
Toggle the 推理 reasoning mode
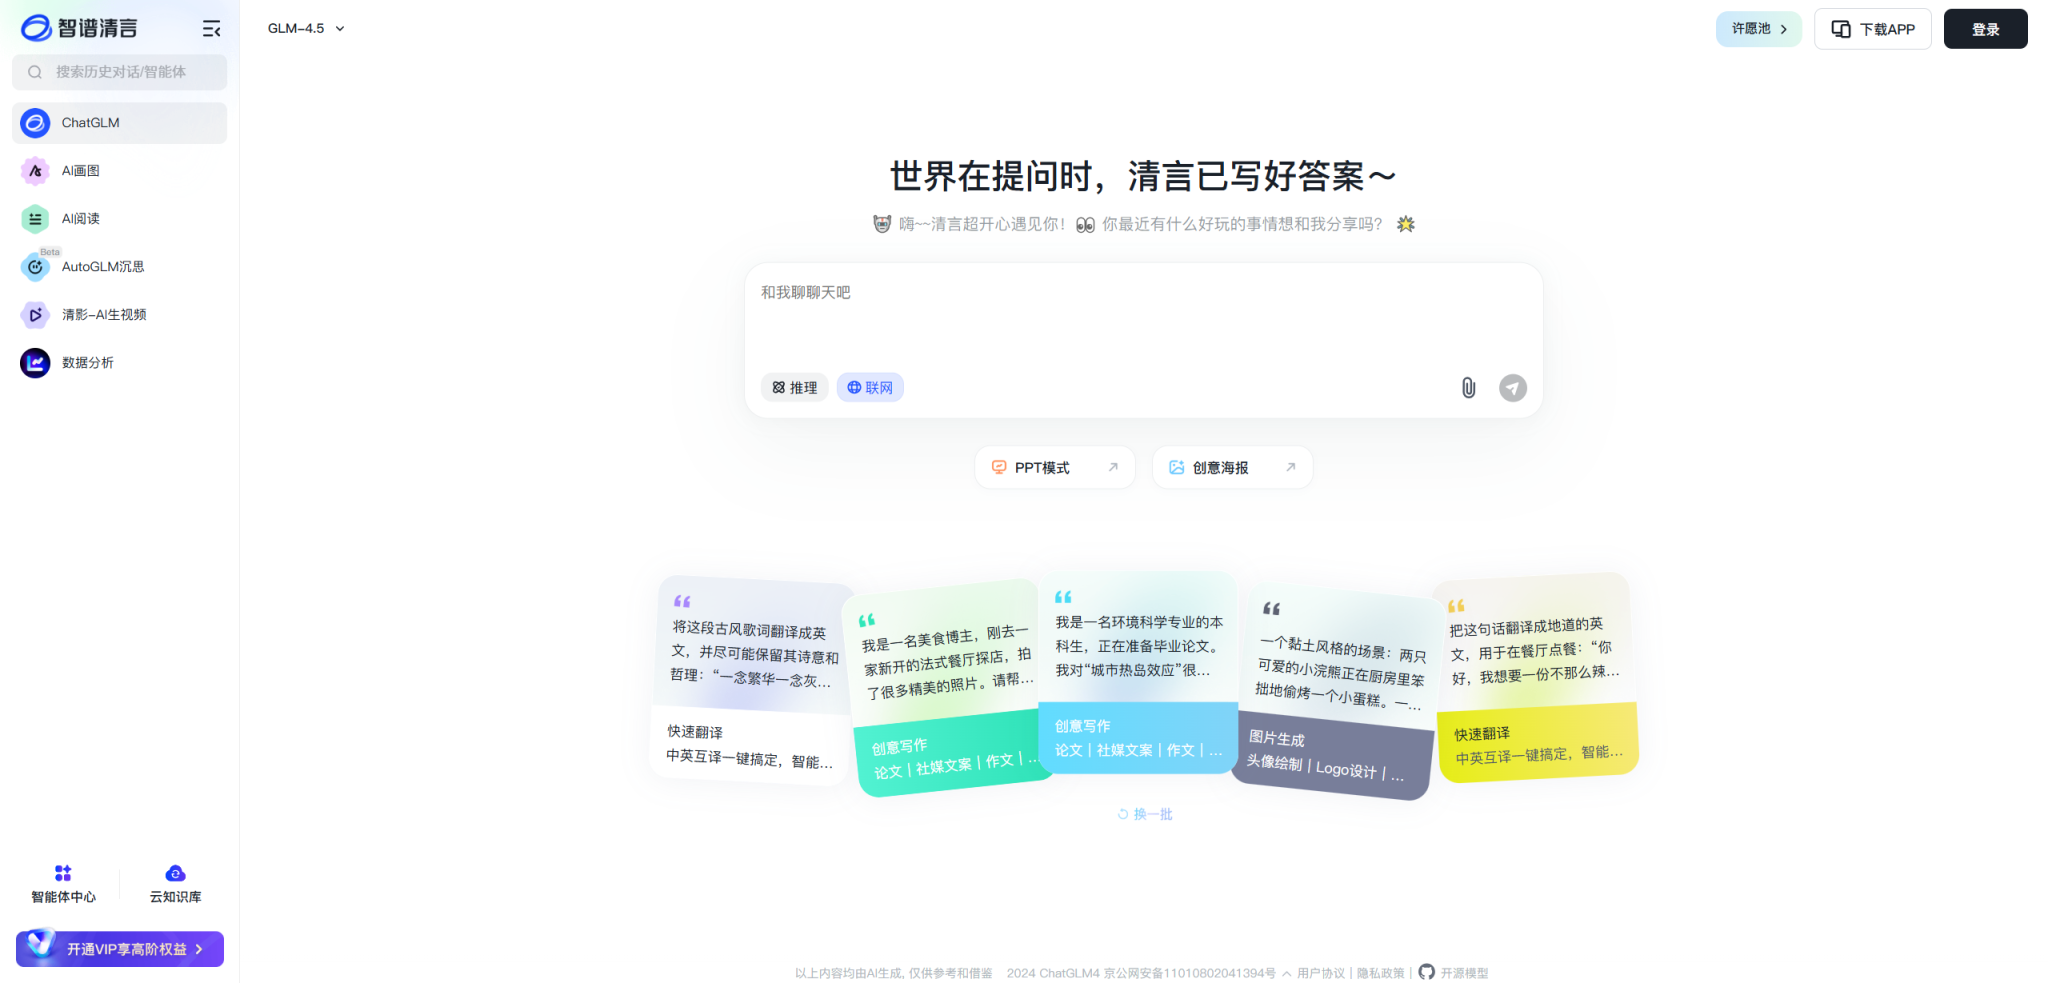coord(795,388)
